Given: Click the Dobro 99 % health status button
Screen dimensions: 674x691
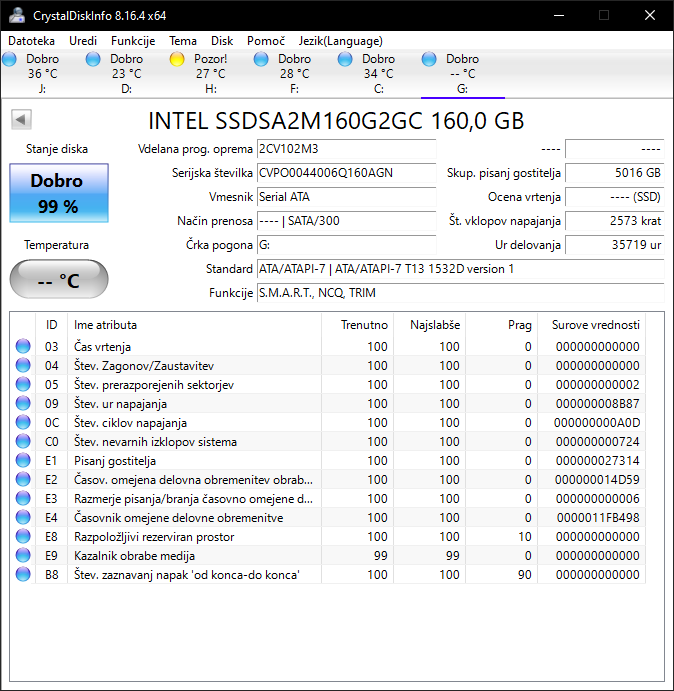Looking at the screenshot, I should tap(59, 193).
